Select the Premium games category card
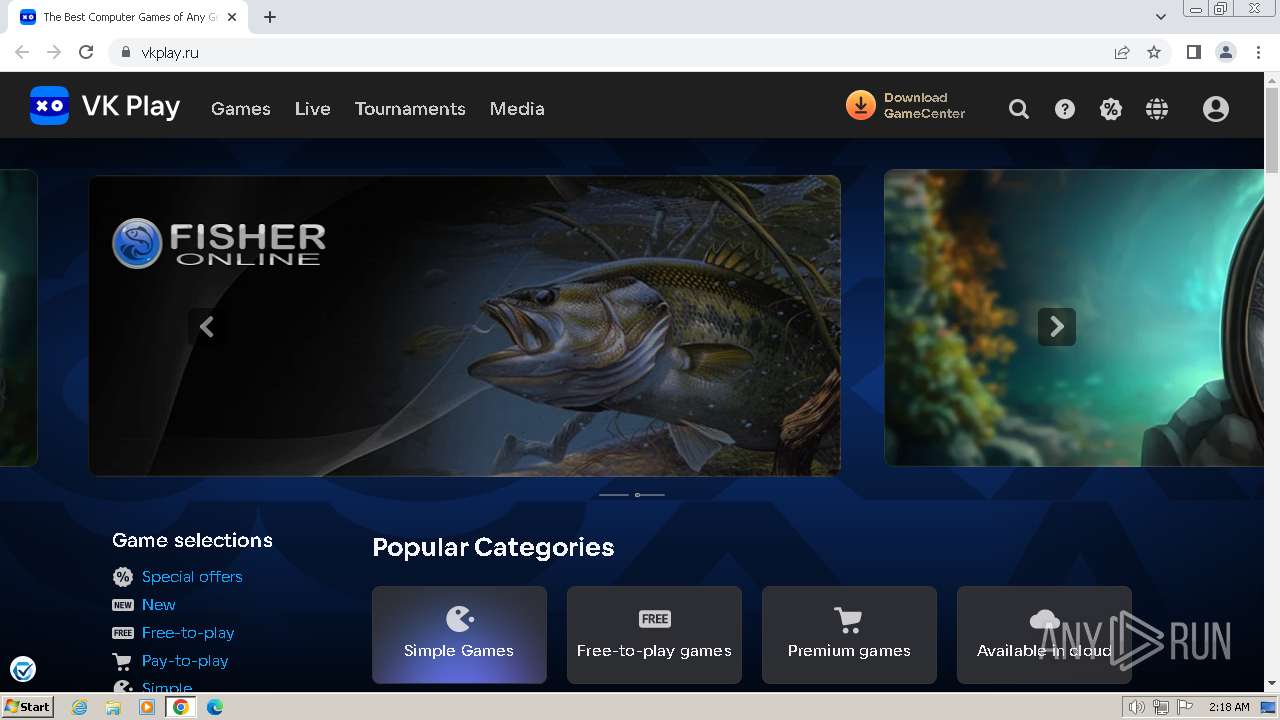 coord(849,635)
